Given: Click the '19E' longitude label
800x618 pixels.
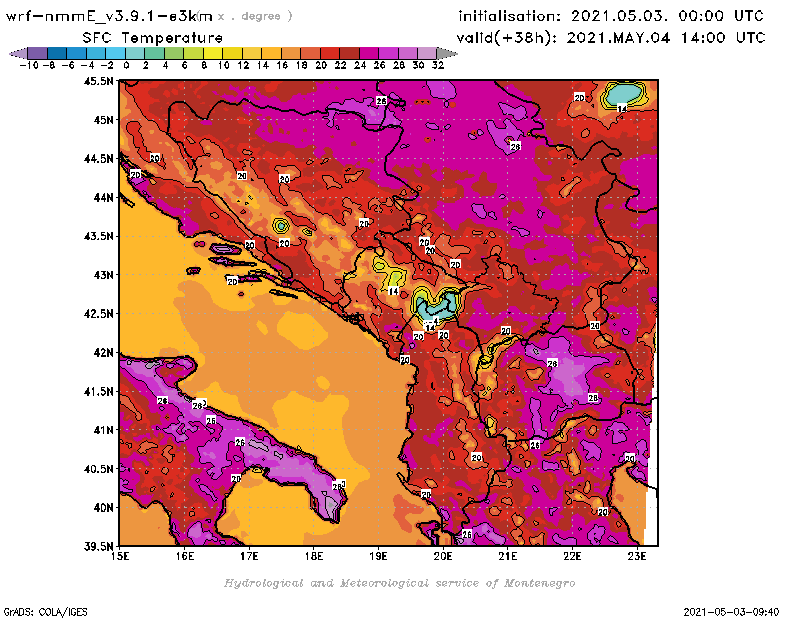Looking at the screenshot, I should pos(378,556).
